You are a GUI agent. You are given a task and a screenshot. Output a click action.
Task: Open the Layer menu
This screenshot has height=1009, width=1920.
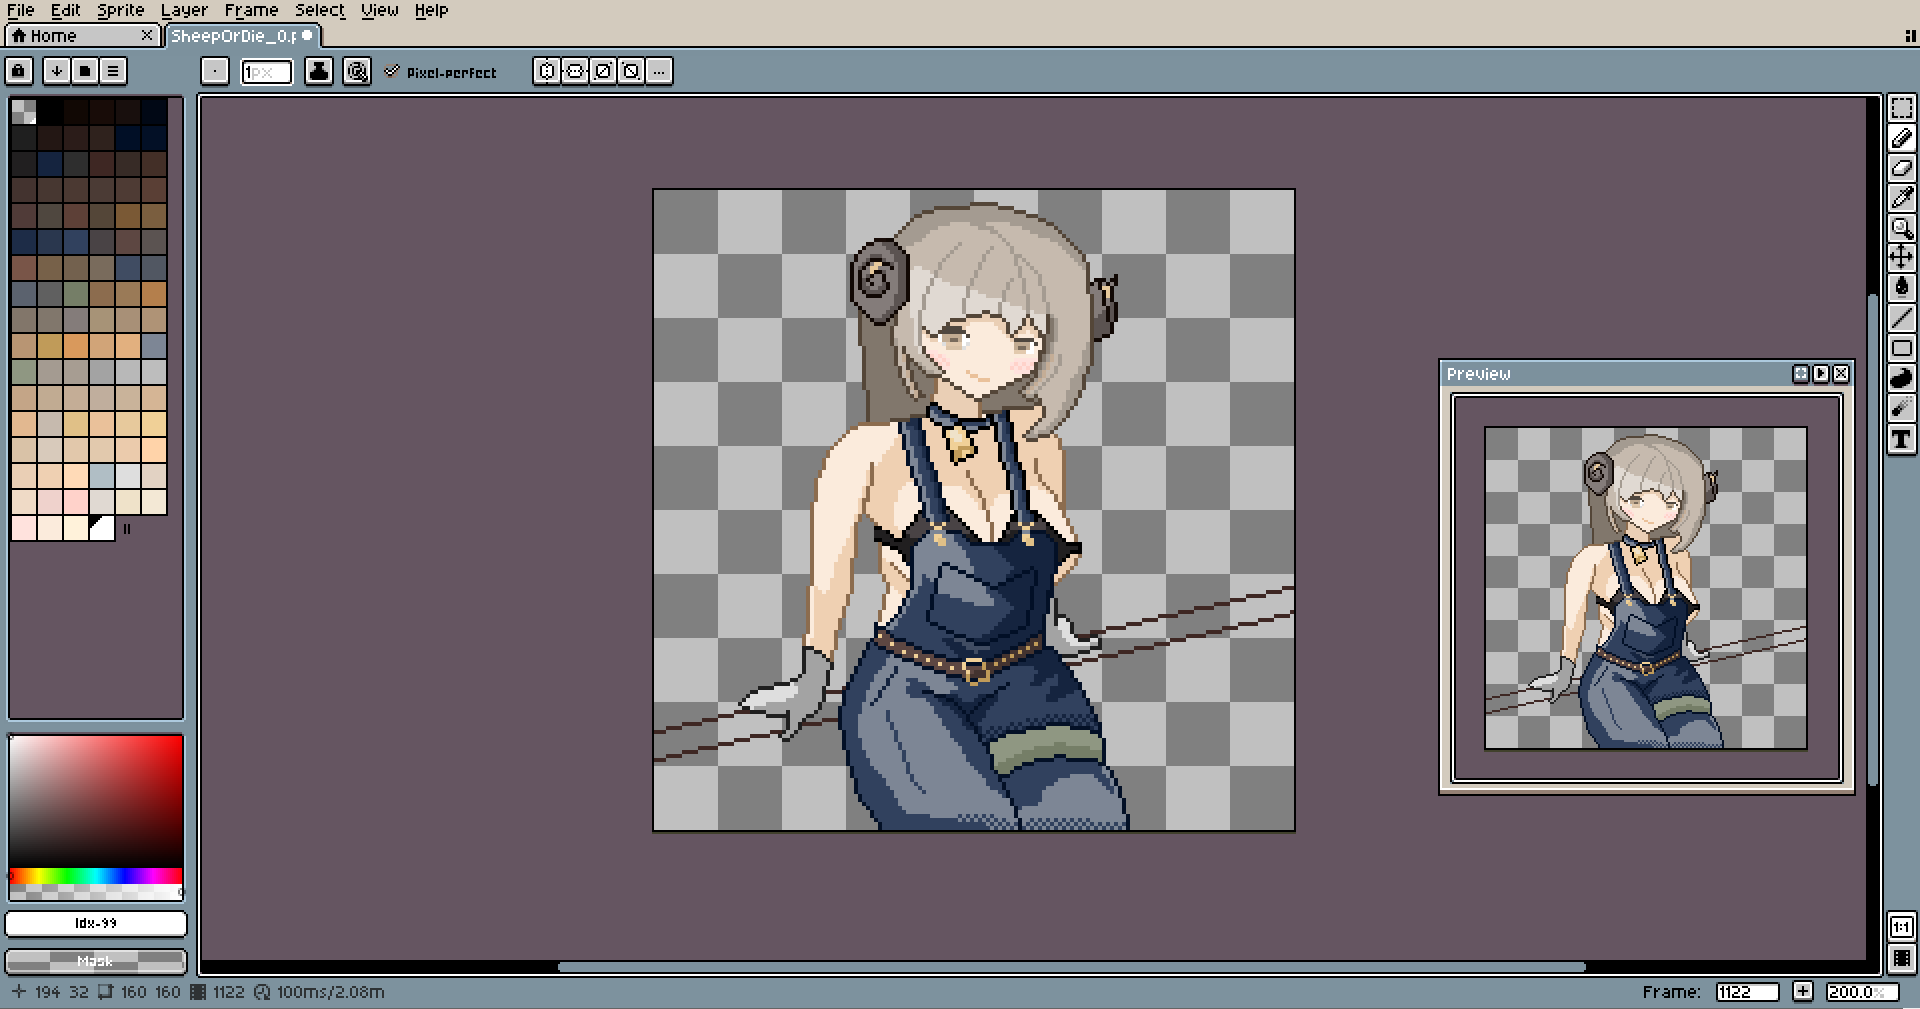point(184,10)
